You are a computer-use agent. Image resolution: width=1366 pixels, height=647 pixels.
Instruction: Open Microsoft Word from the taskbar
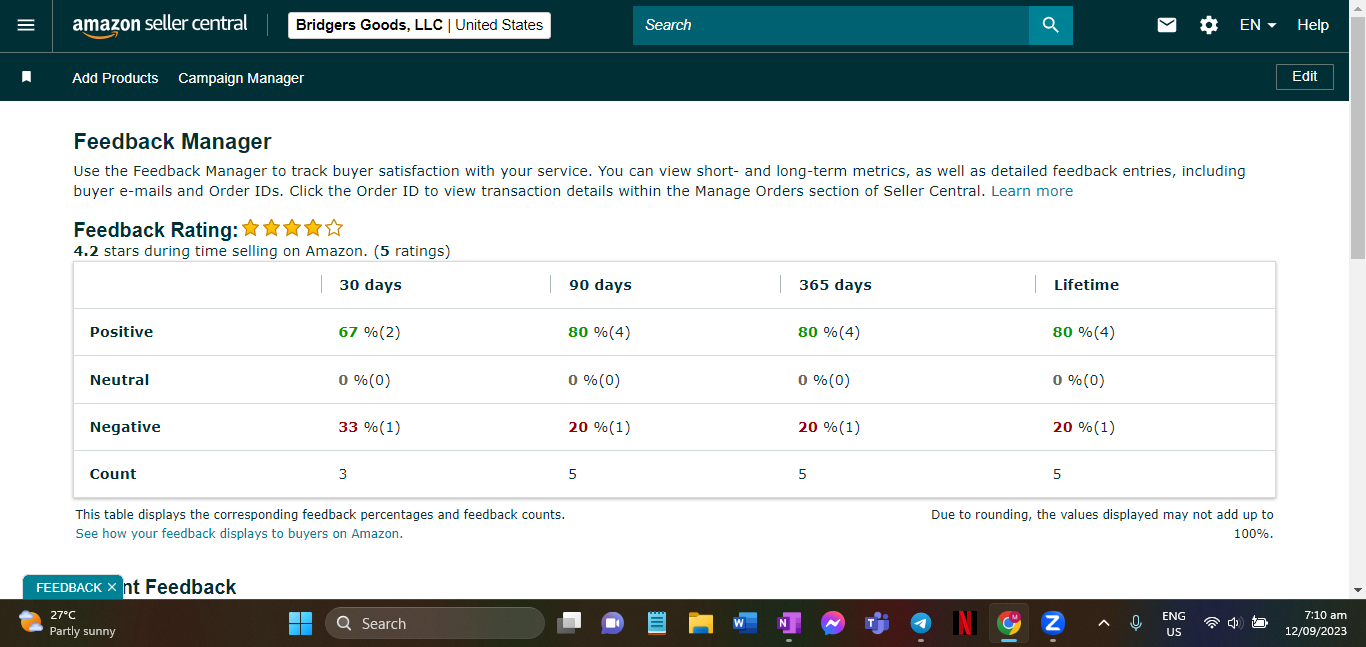click(x=744, y=623)
